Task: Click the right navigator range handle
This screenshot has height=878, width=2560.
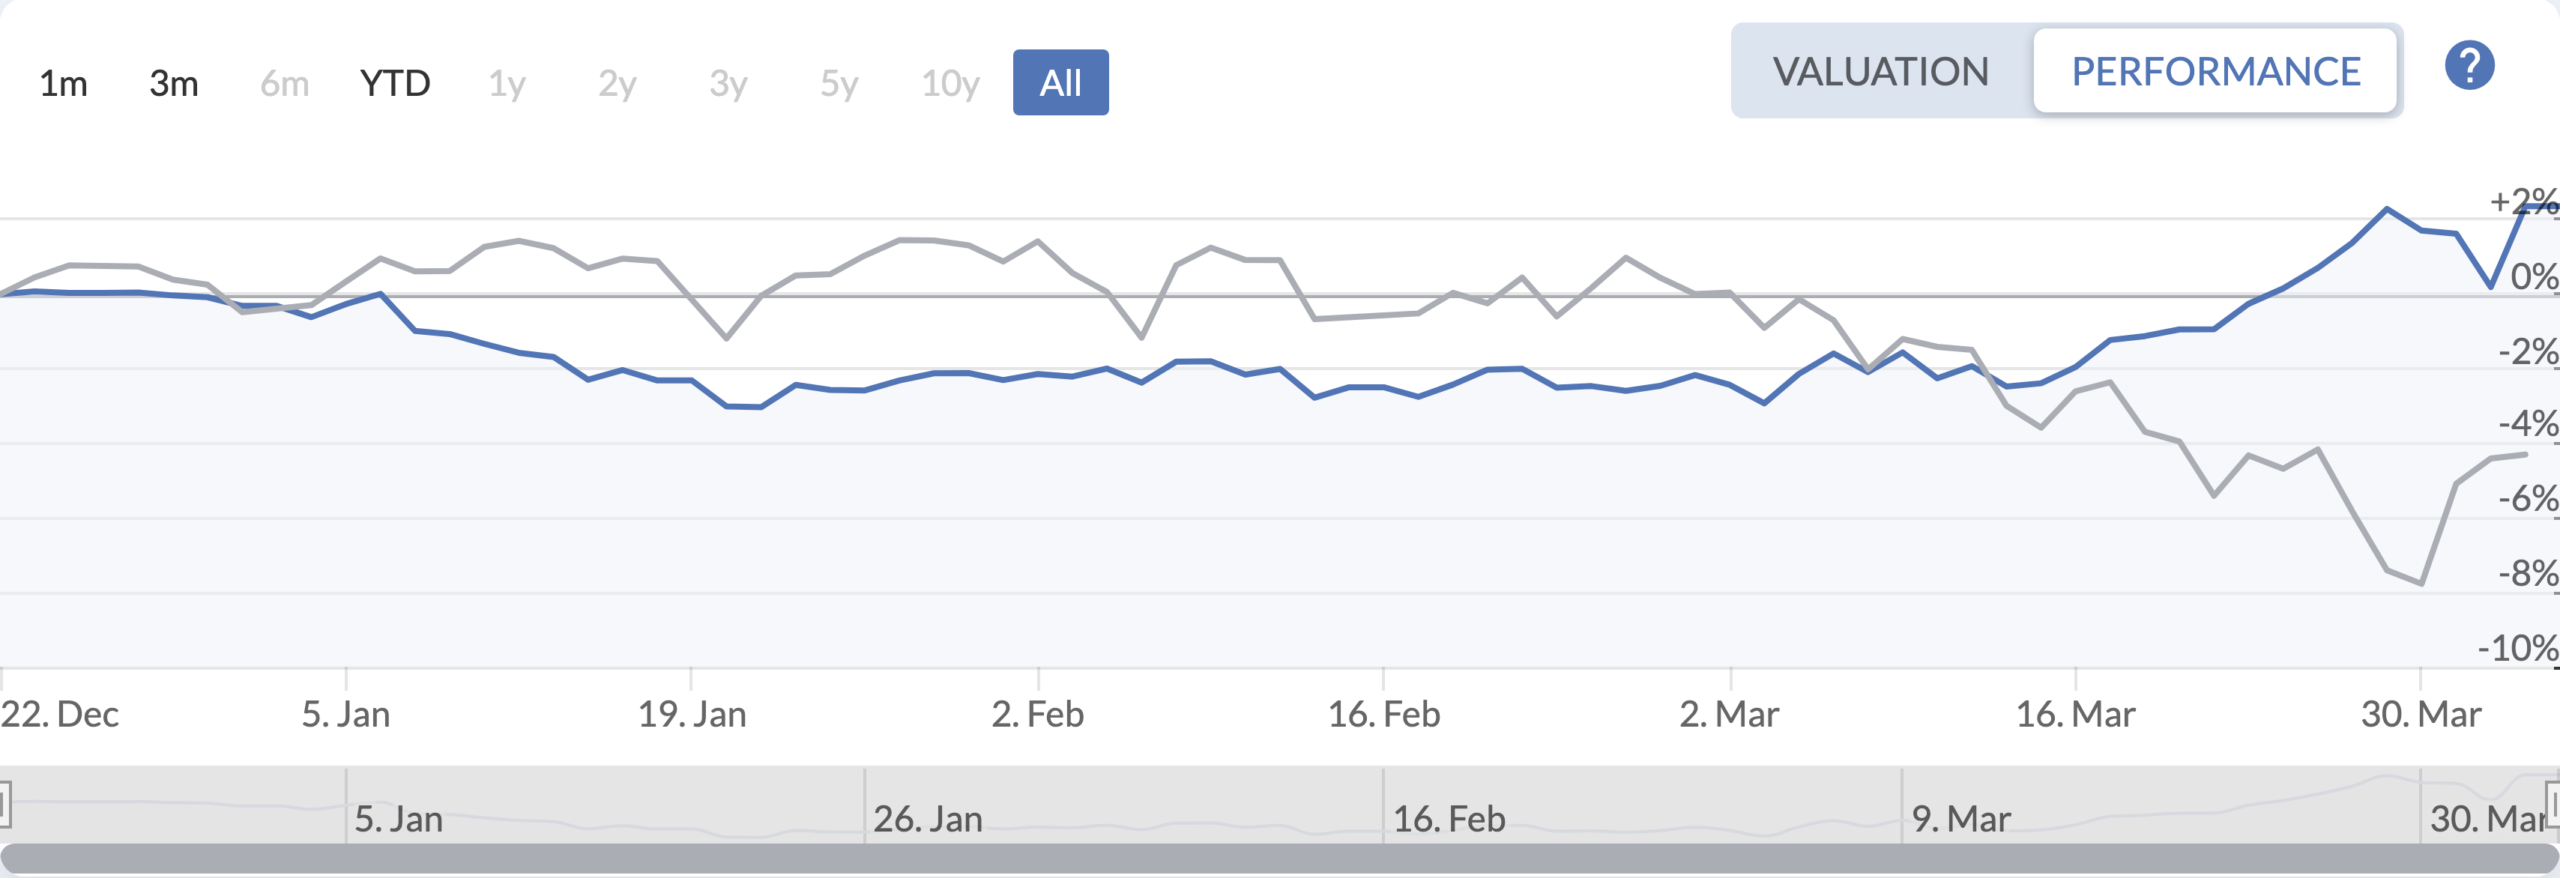Action: tap(2554, 804)
